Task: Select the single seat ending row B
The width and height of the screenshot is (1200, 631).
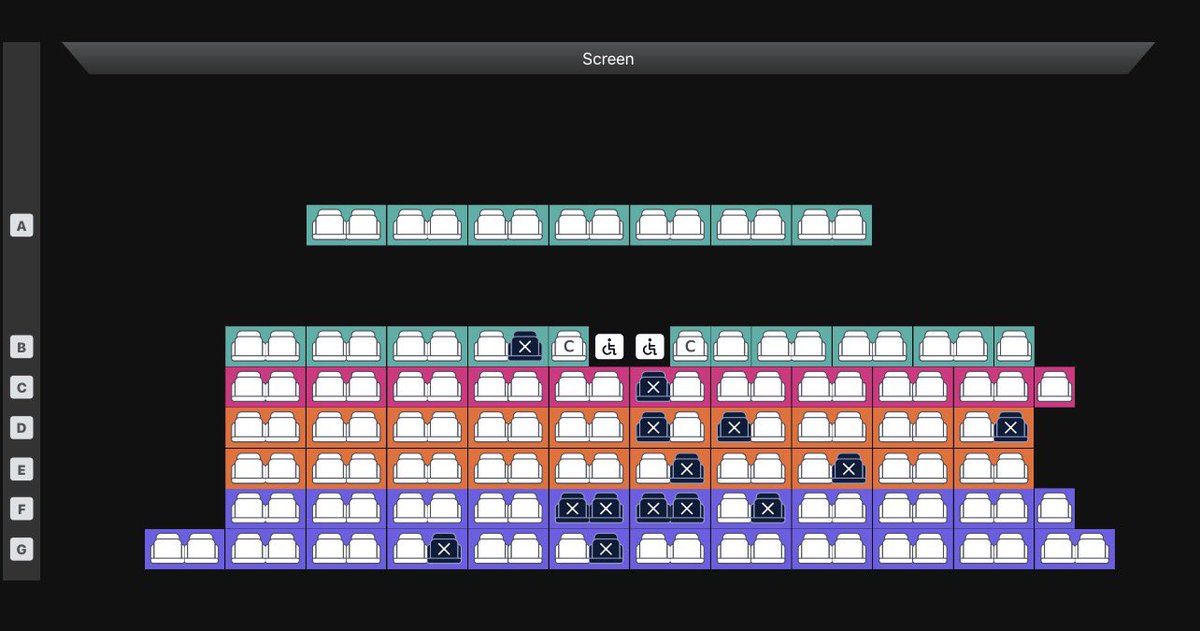Action: pos(1014,347)
